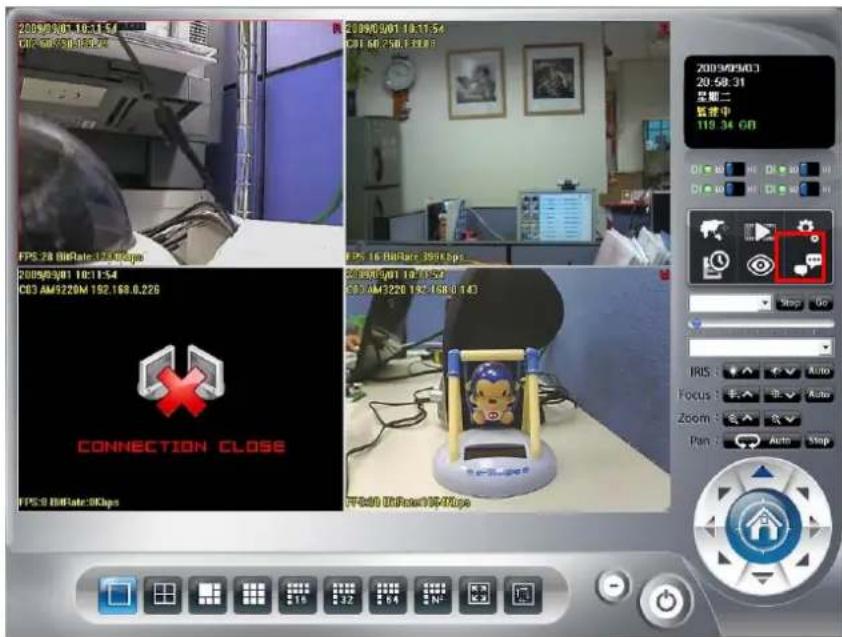Click the round power button
The height and width of the screenshot is (637, 842).
tap(666, 601)
